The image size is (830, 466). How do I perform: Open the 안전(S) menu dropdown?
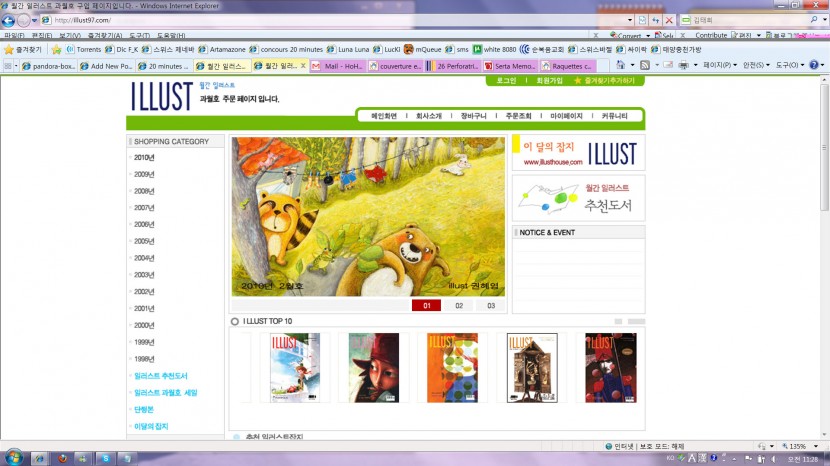coord(755,65)
